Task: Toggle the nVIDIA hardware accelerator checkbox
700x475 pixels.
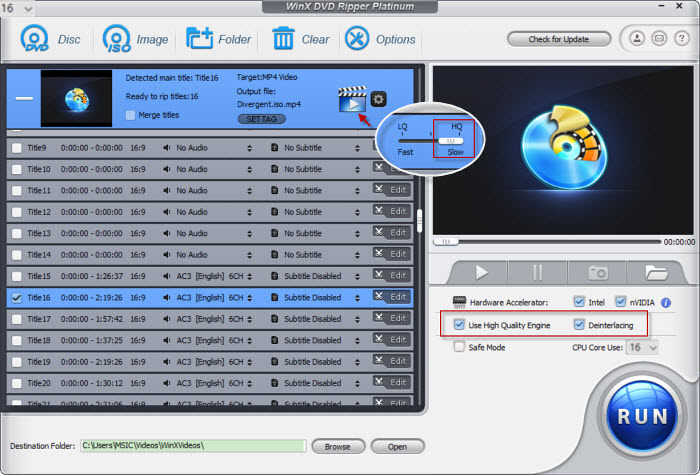Action: 621,302
